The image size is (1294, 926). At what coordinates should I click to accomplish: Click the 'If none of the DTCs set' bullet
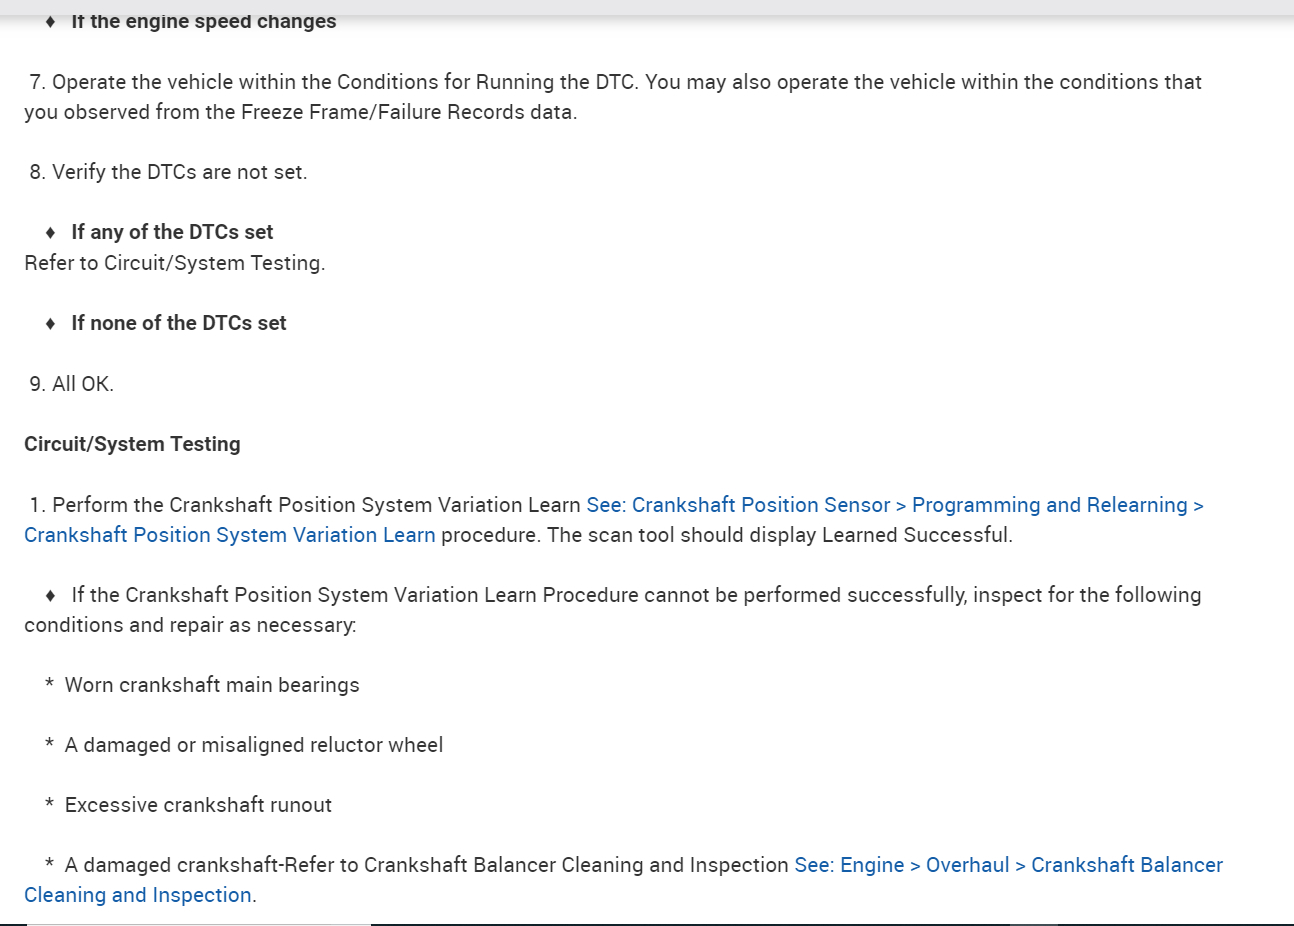click(x=178, y=323)
